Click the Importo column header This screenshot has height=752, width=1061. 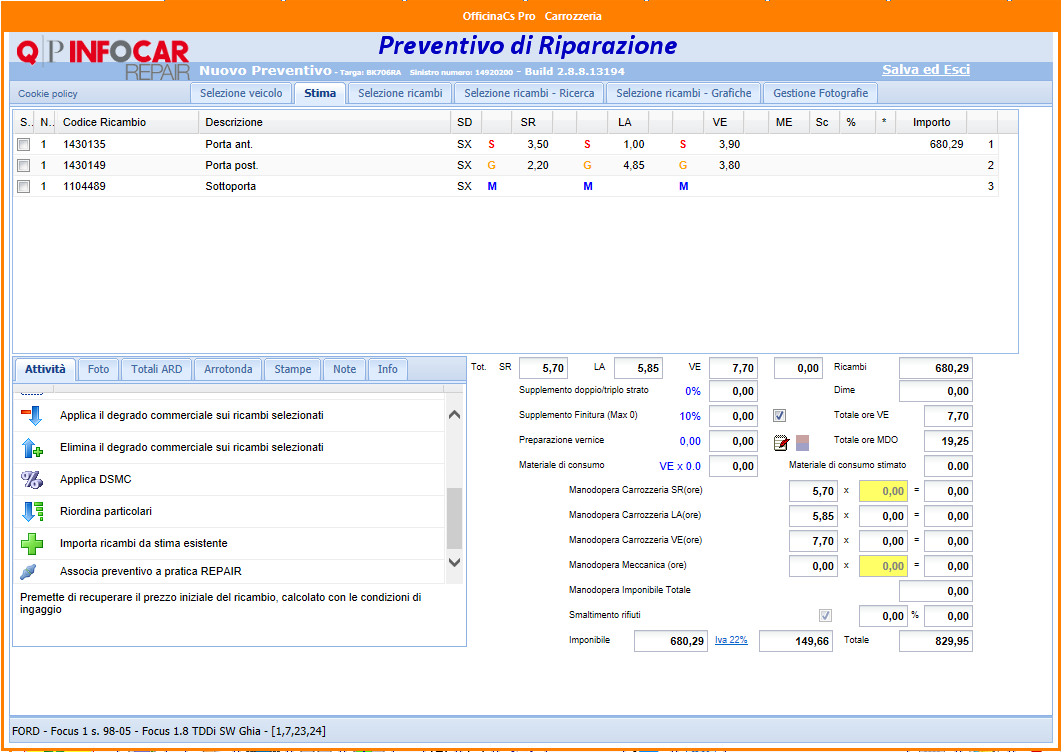(x=931, y=123)
